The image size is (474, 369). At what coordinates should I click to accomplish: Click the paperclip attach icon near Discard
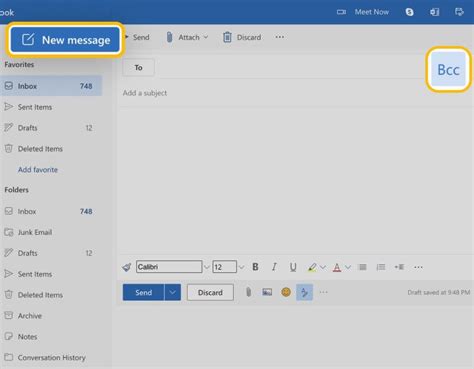tap(248, 292)
